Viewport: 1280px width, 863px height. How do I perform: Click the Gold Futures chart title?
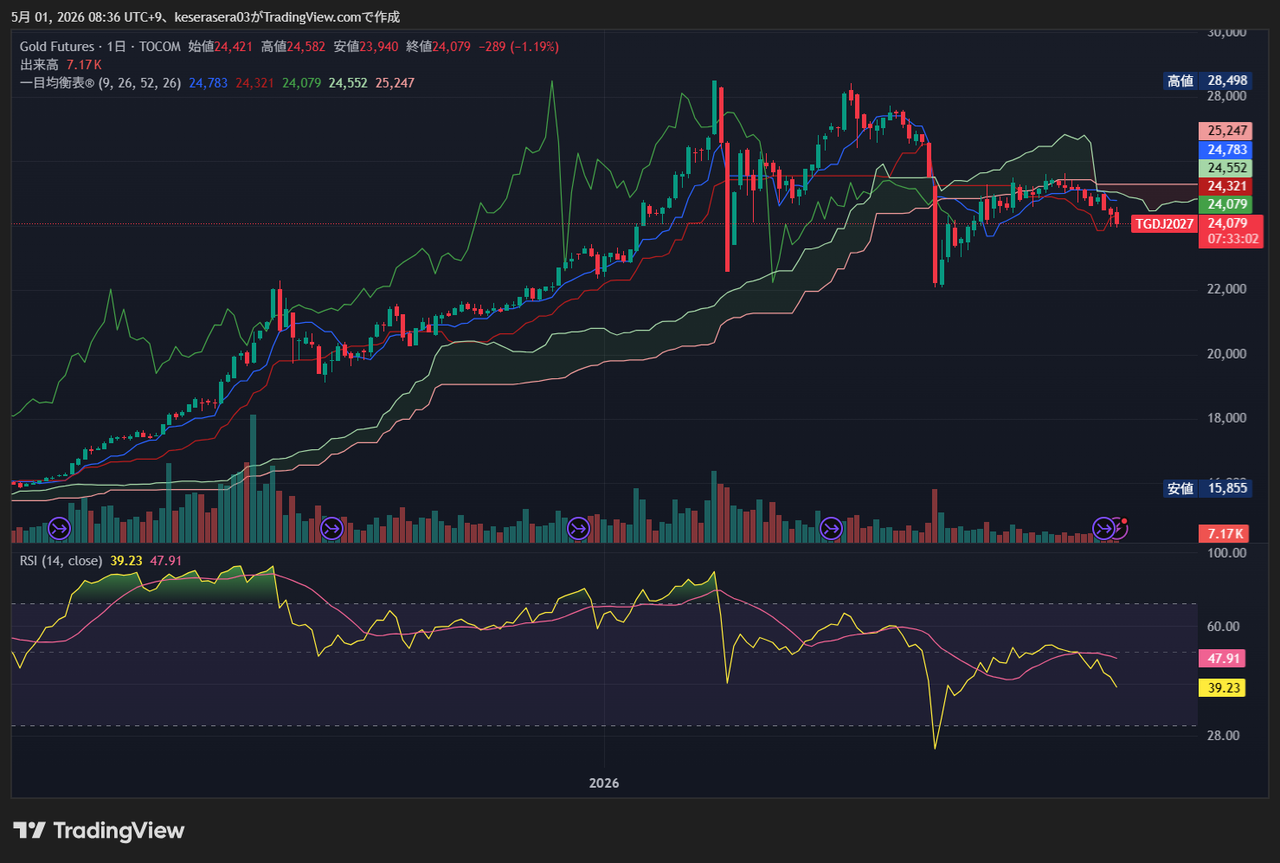pos(58,46)
